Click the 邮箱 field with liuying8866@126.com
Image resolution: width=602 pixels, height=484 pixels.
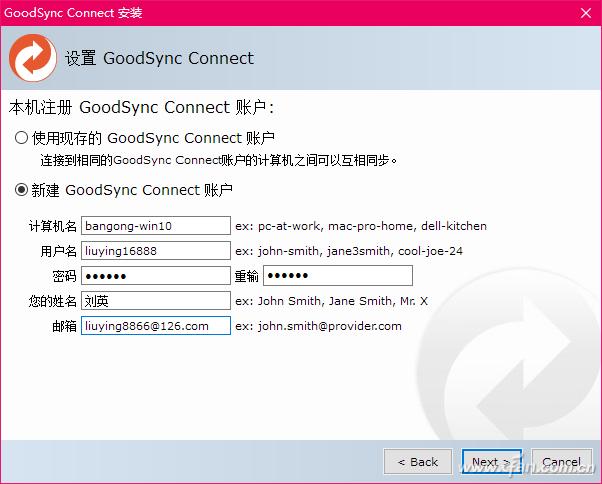tap(156, 326)
